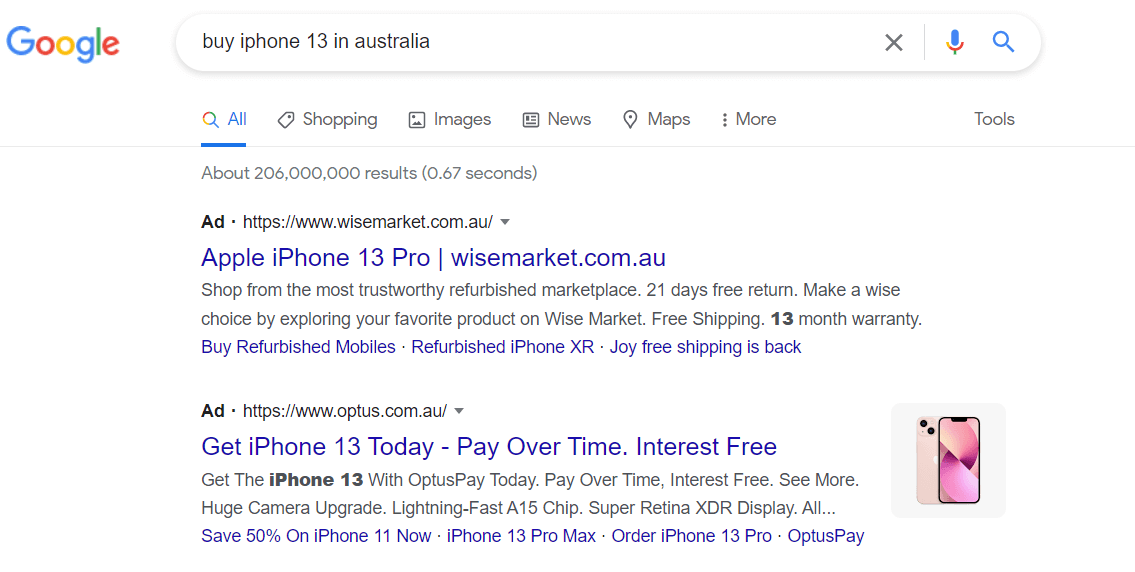Start voice search with the microphone icon

[955, 42]
